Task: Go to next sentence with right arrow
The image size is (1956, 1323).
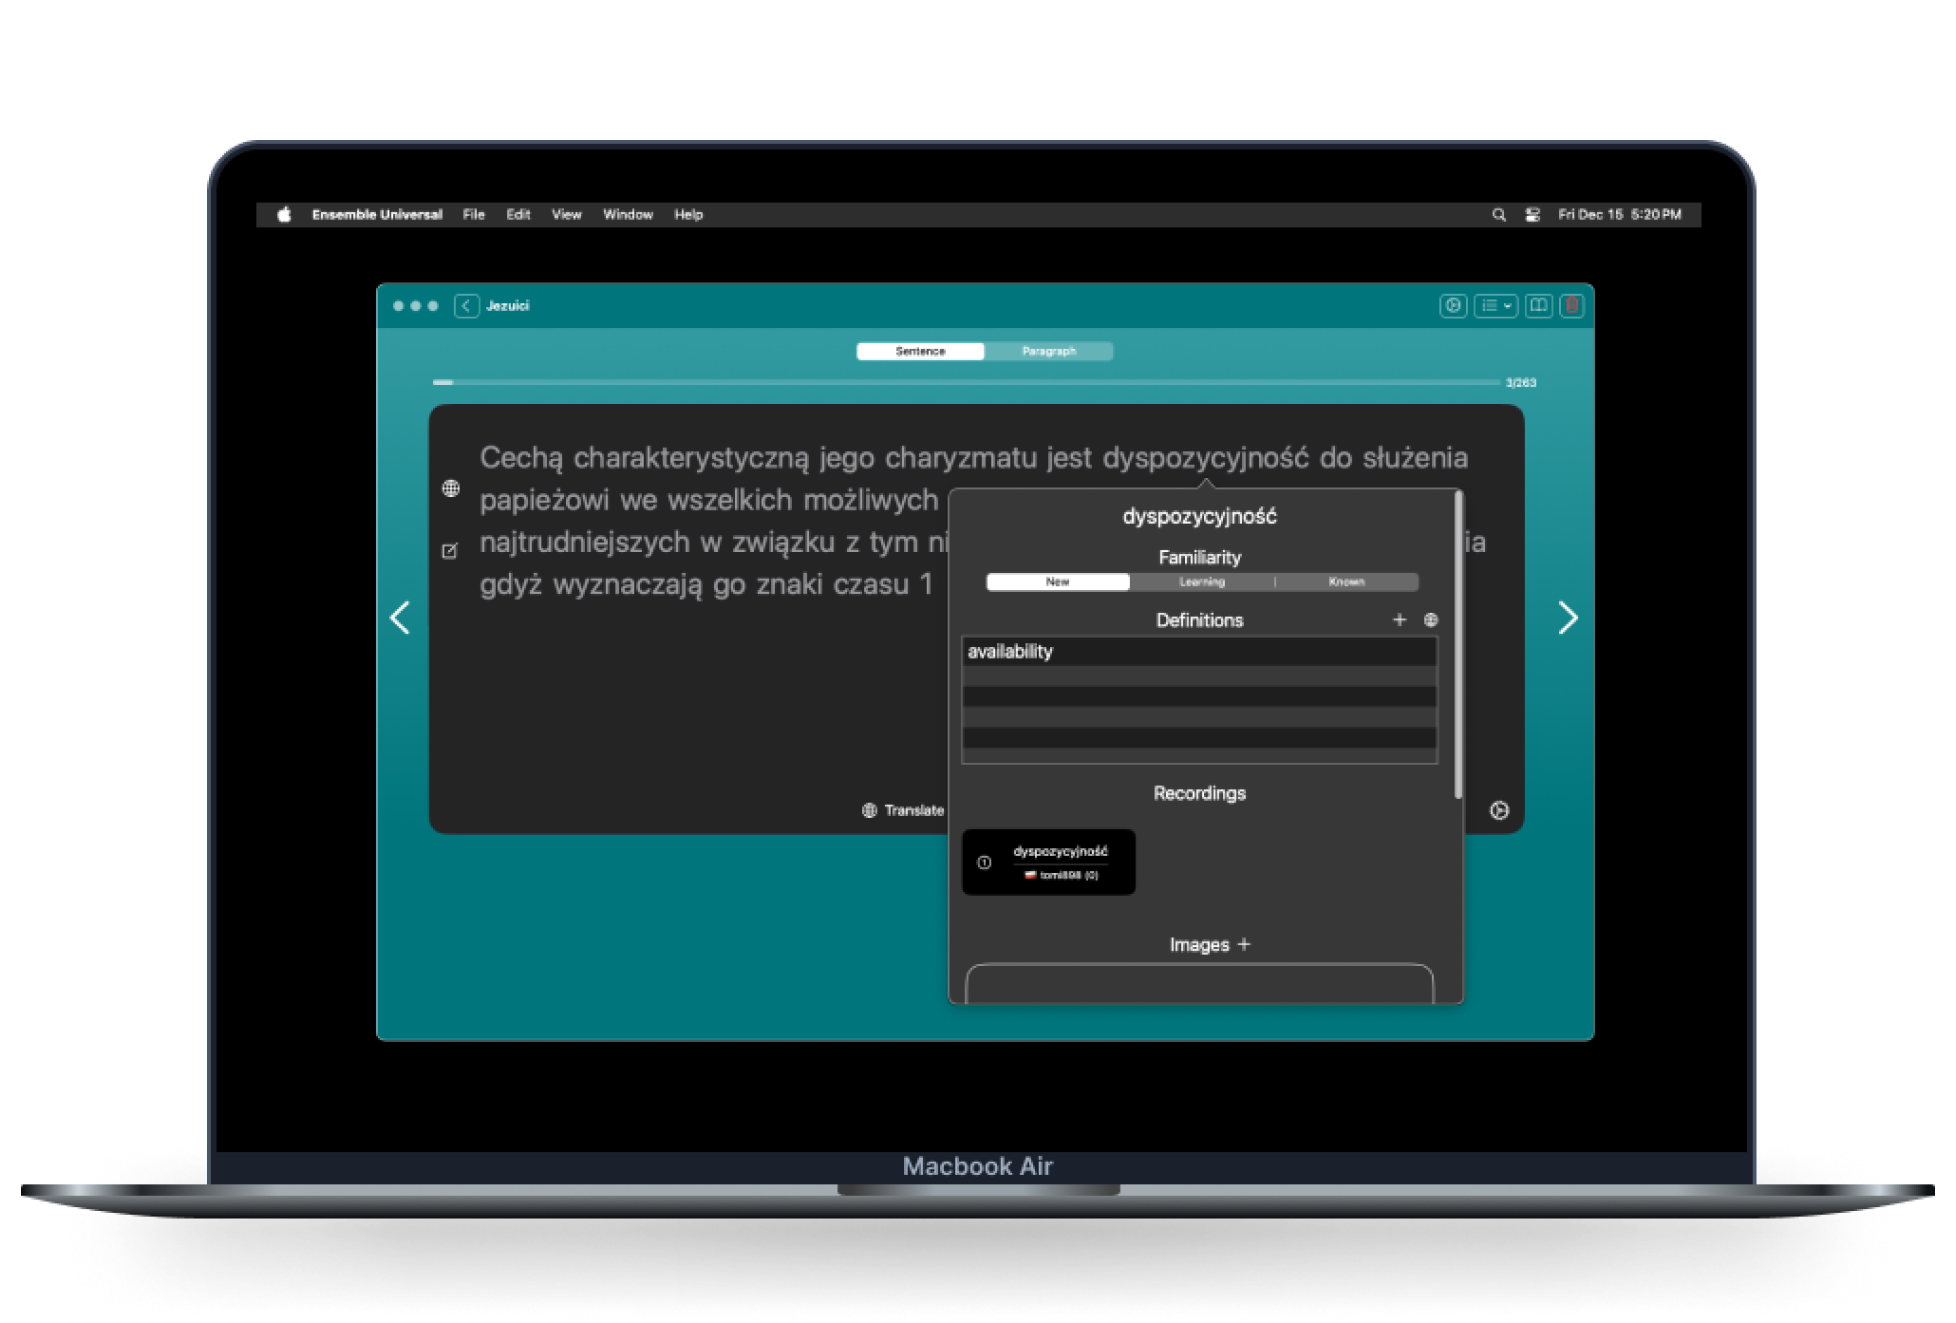Action: point(1567,618)
